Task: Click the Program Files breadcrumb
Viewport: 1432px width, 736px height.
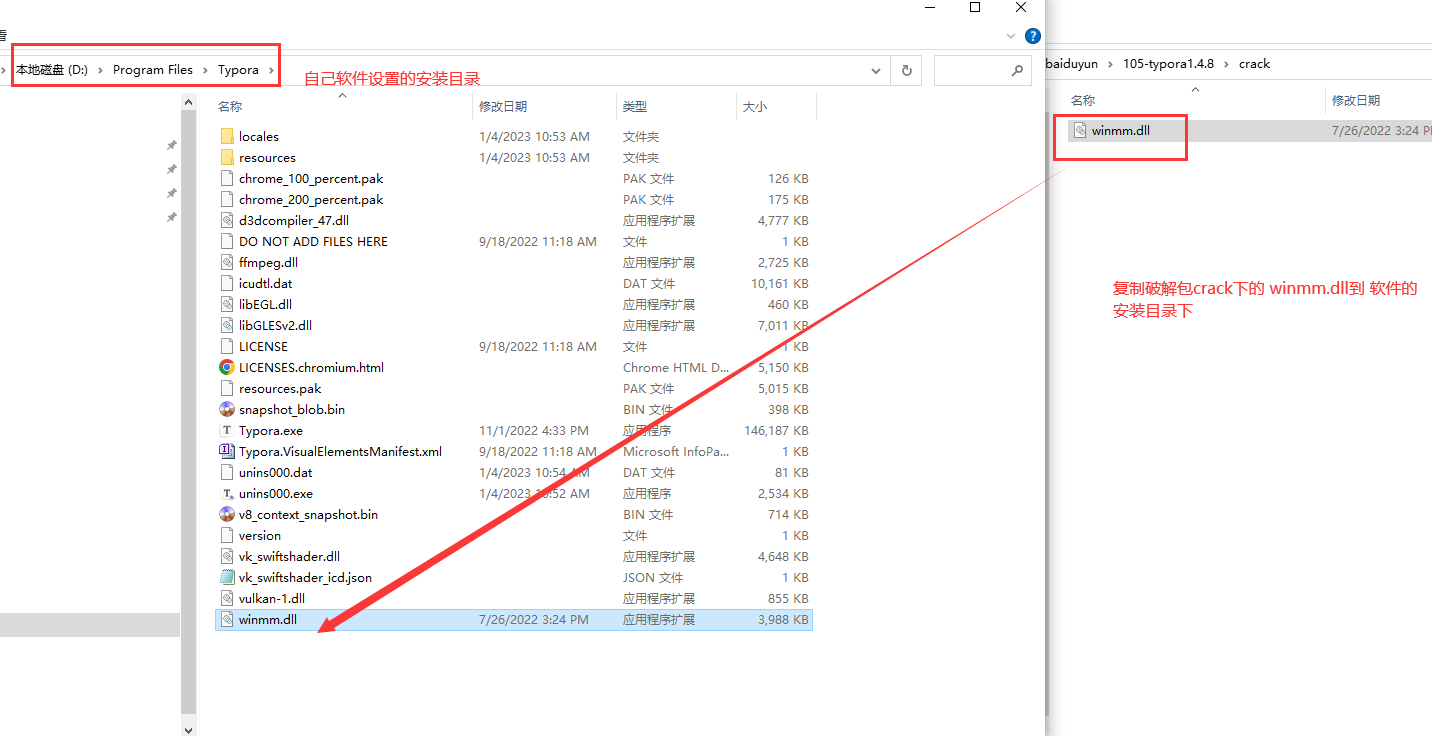Action: pyautogui.click(x=153, y=70)
